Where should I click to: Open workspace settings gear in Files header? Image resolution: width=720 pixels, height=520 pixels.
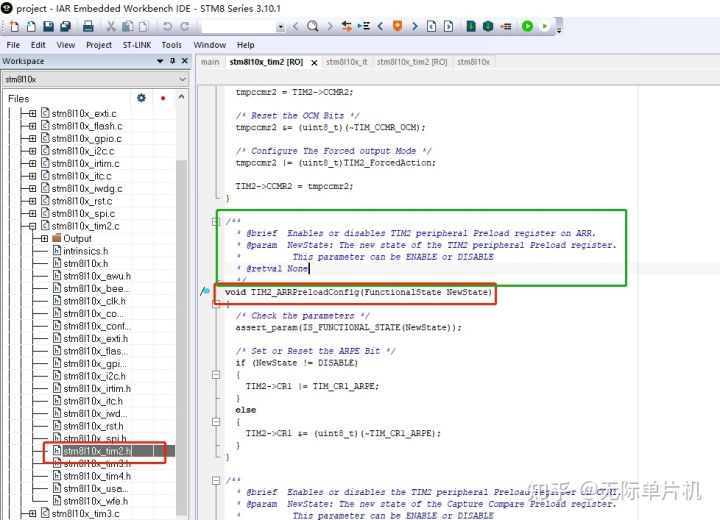[141, 98]
